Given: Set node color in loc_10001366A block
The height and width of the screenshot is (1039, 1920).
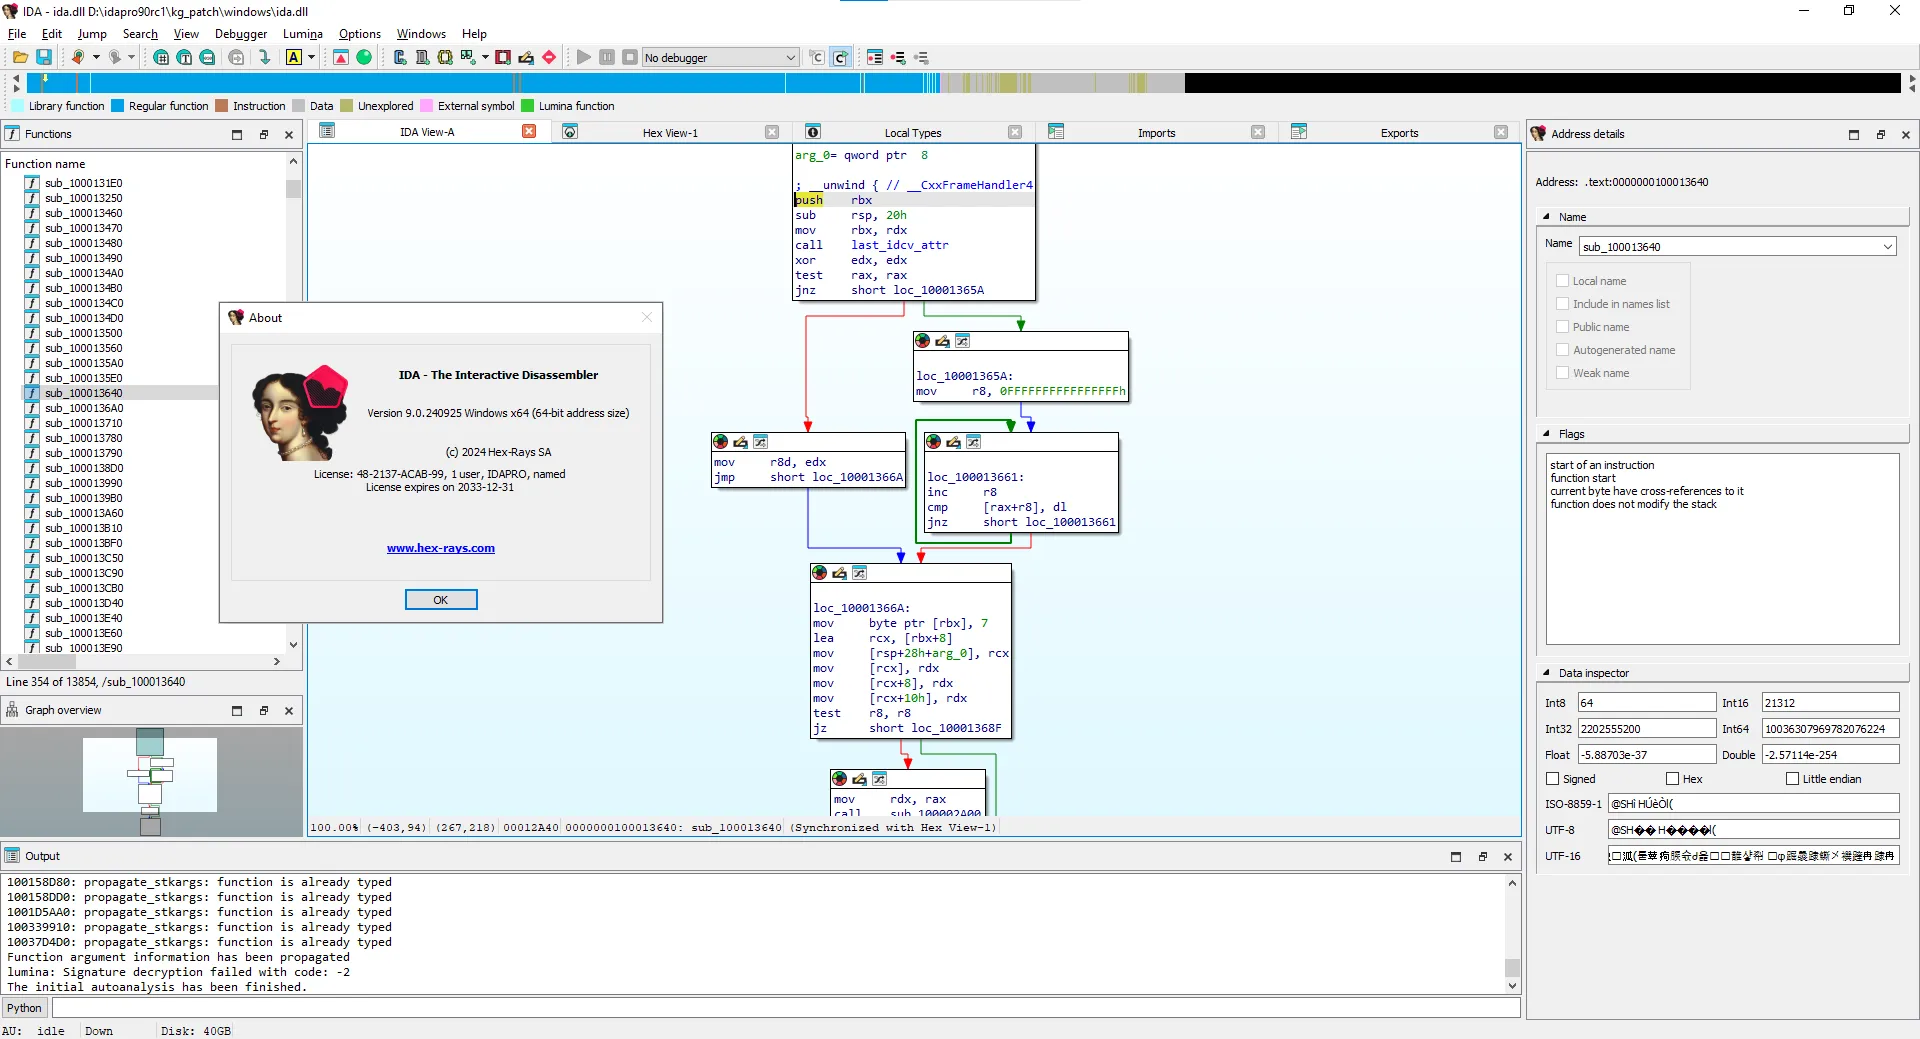Looking at the screenshot, I should click(x=820, y=573).
